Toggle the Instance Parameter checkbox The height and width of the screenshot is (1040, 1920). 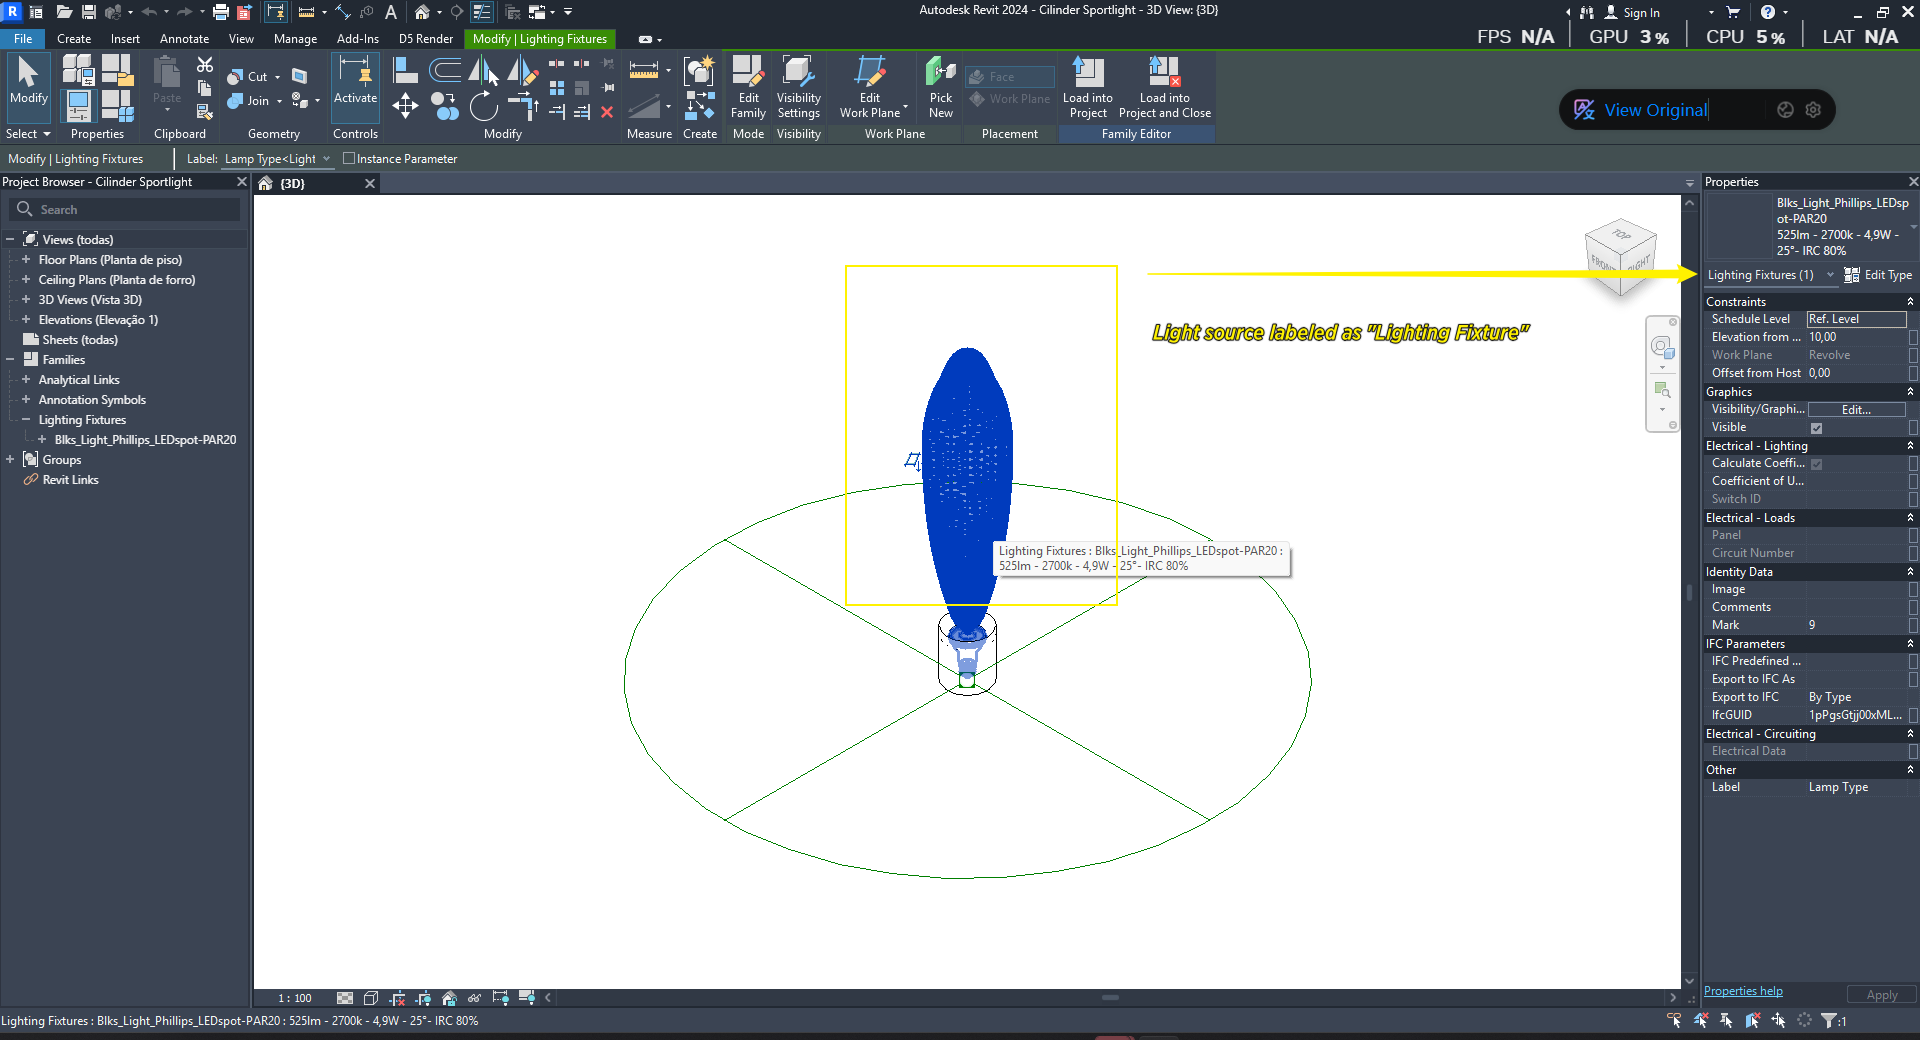(349, 158)
